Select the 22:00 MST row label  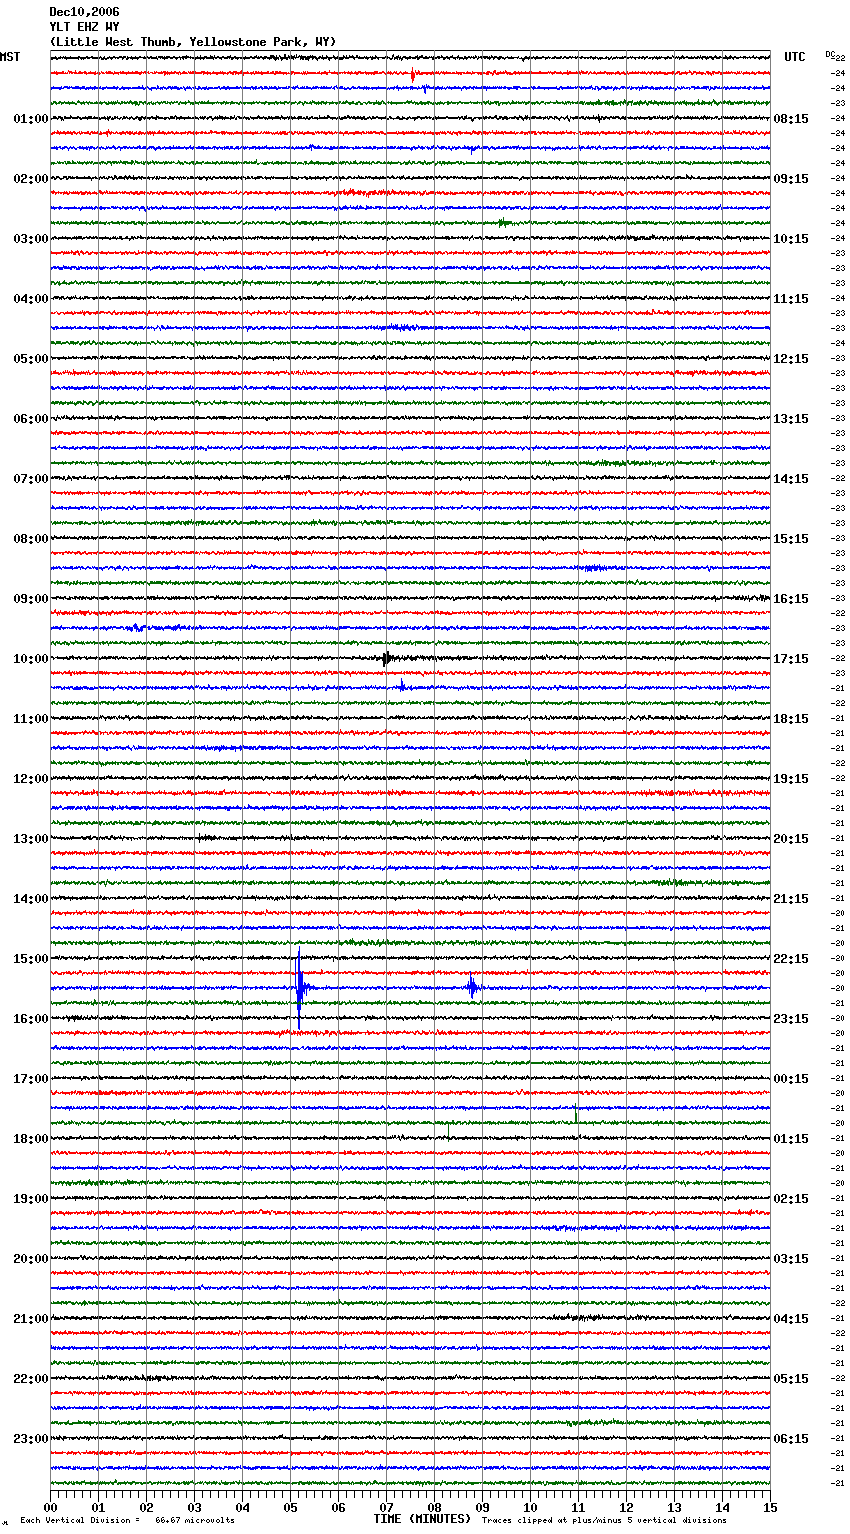coord(31,1379)
